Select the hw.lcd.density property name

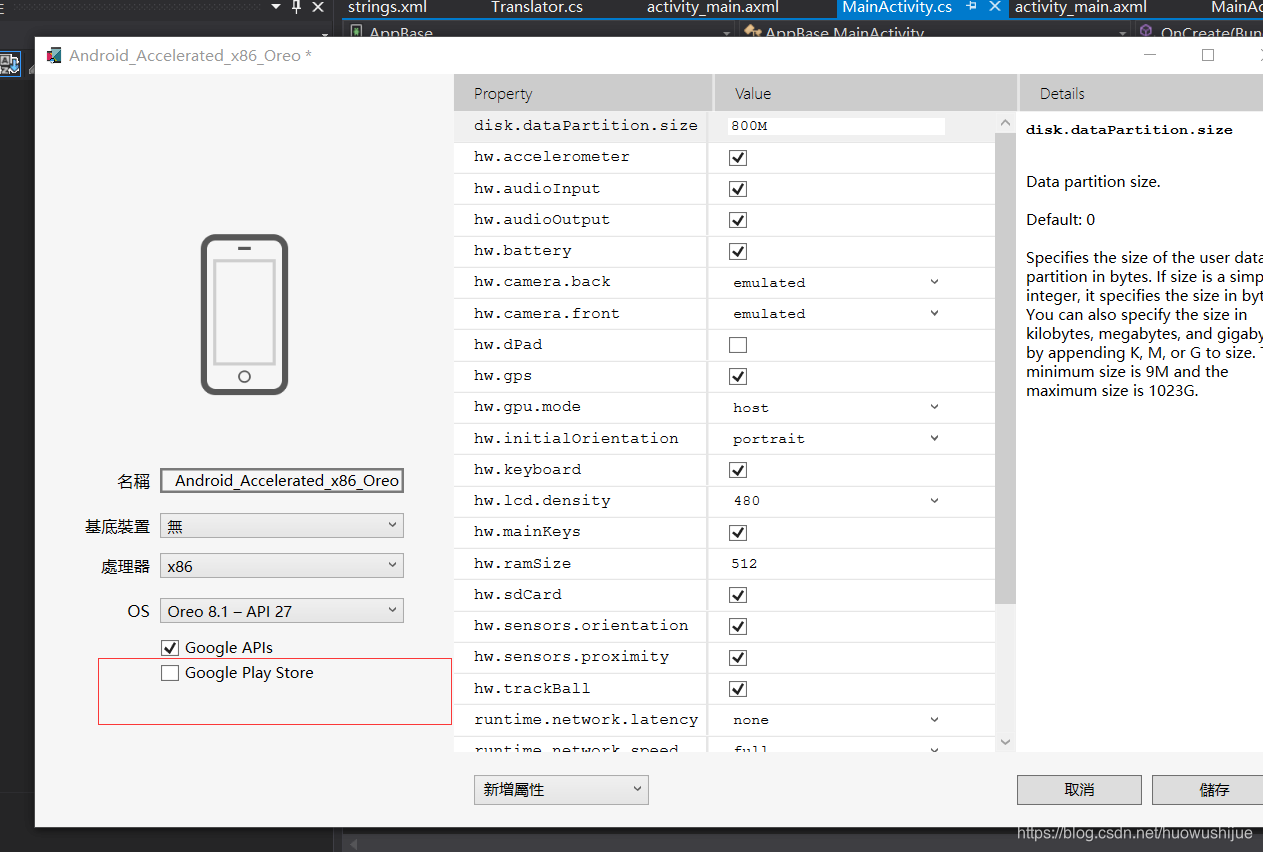click(x=542, y=500)
